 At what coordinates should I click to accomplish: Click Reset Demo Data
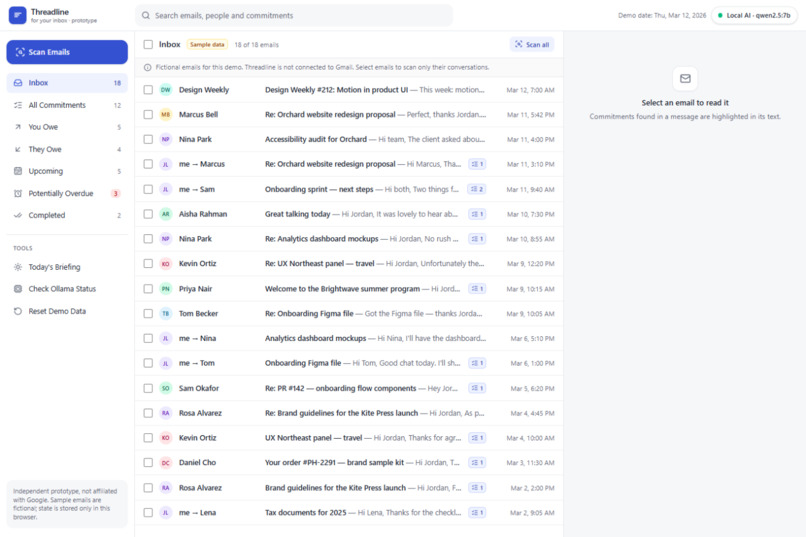(x=67, y=311)
